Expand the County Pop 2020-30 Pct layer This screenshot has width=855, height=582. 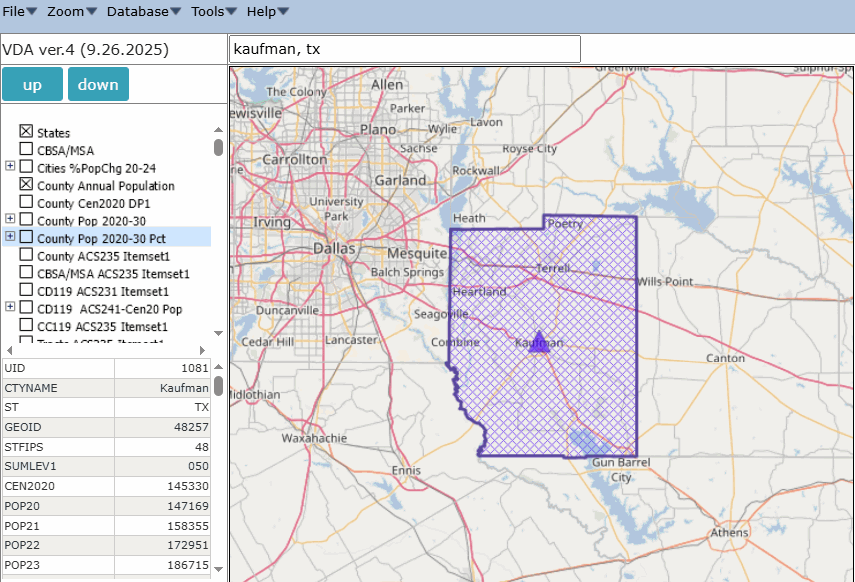tap(10, 237)
